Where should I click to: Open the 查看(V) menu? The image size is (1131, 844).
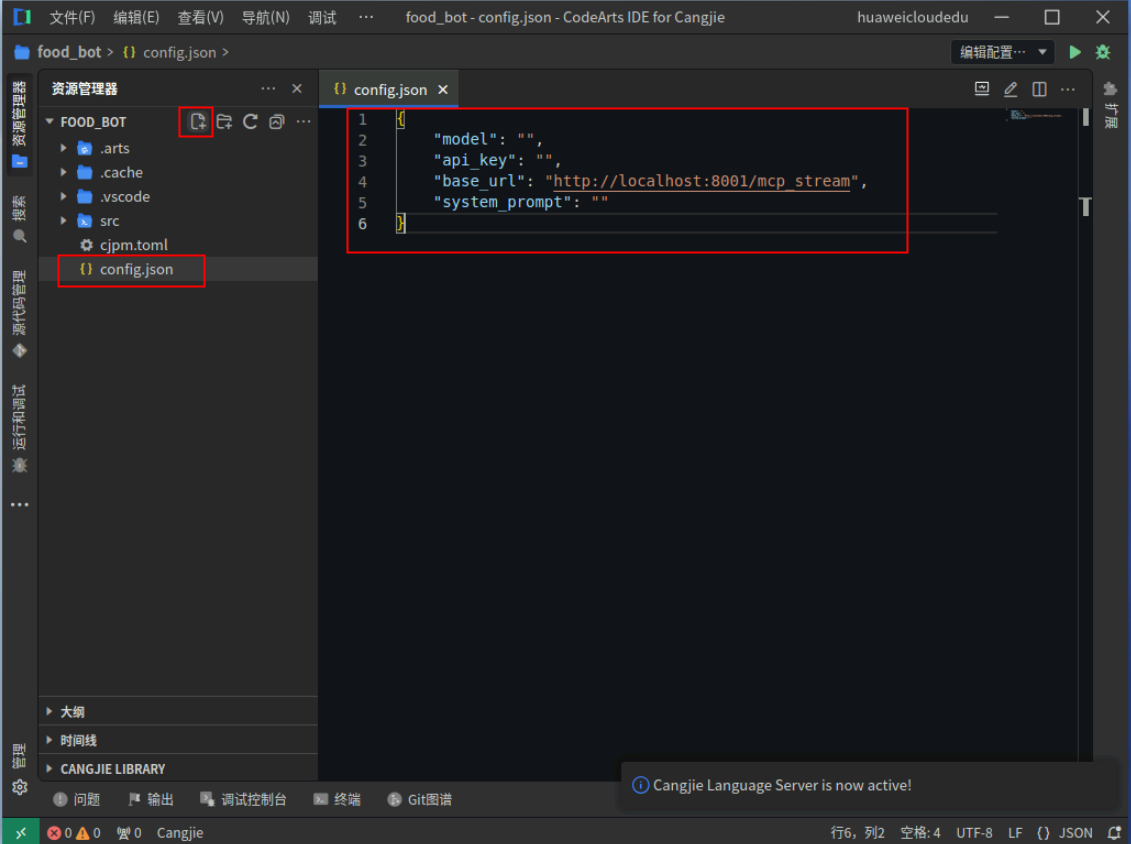(201, 17)
